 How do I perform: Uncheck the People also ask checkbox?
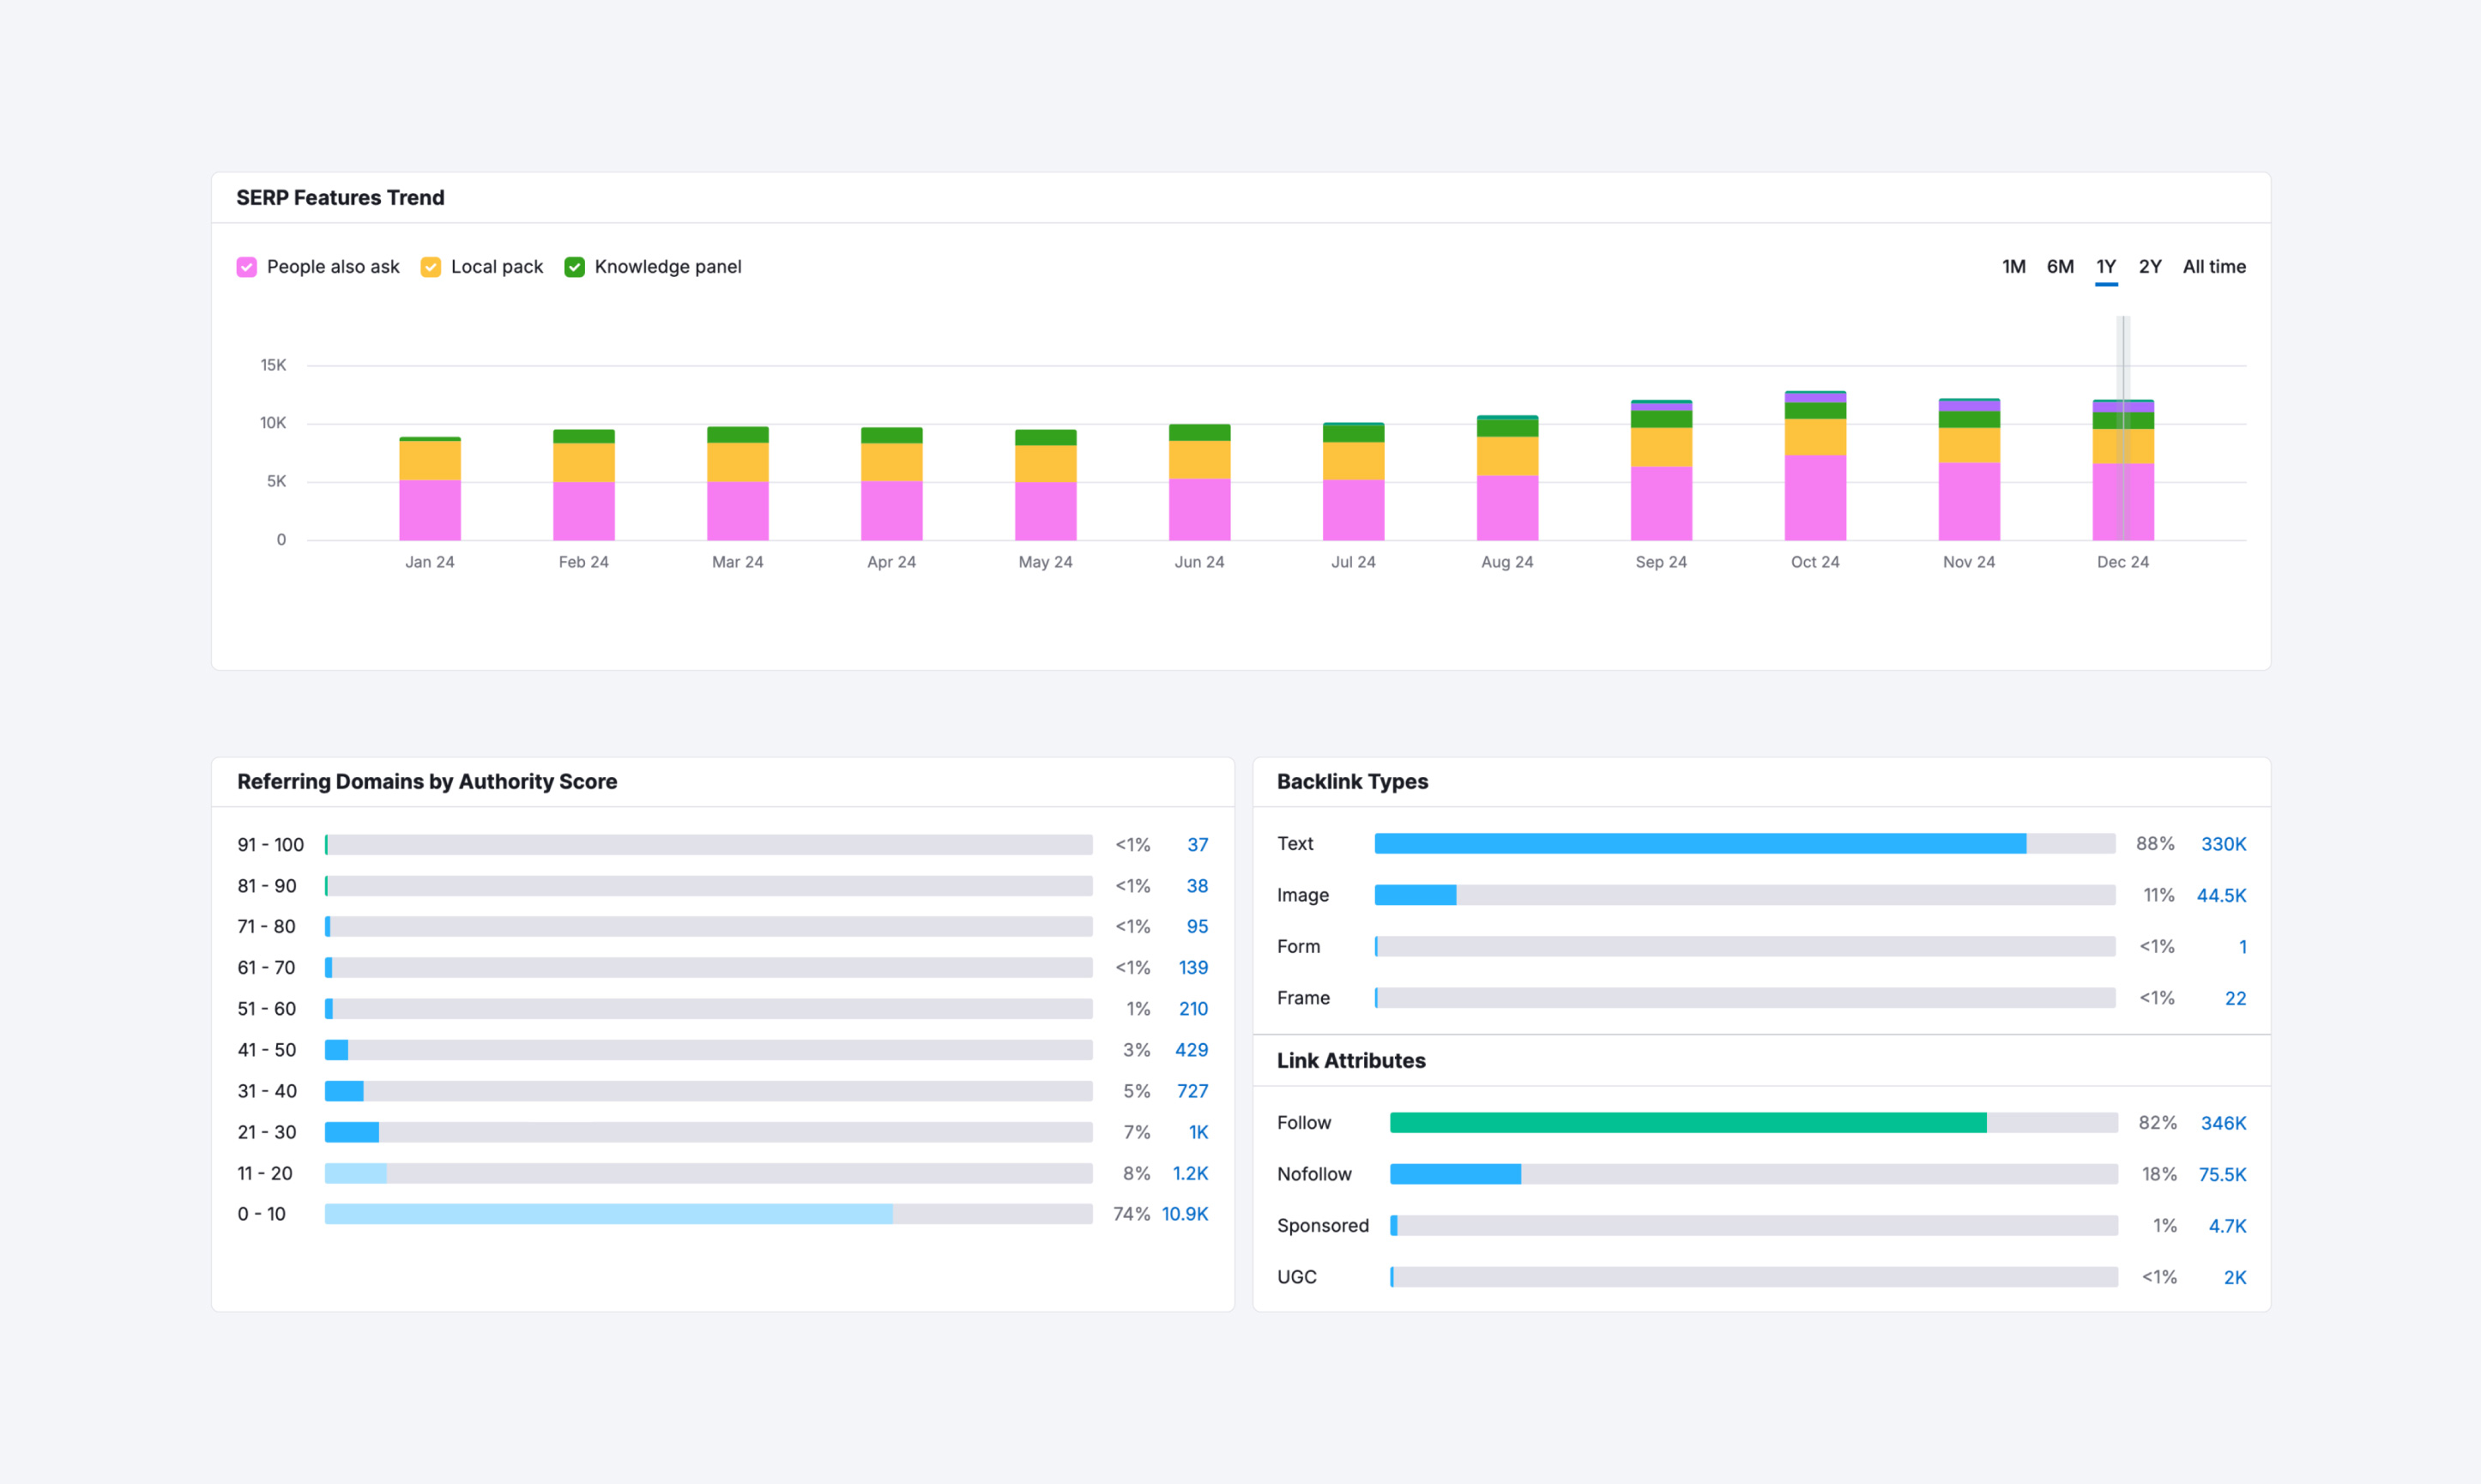click(x=247, y=267)
